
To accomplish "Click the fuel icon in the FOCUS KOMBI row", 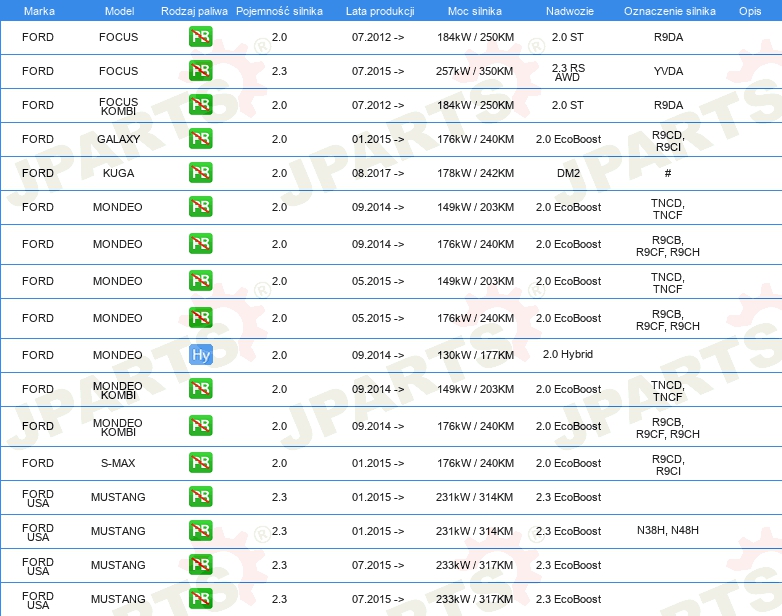I will [200, 105].
